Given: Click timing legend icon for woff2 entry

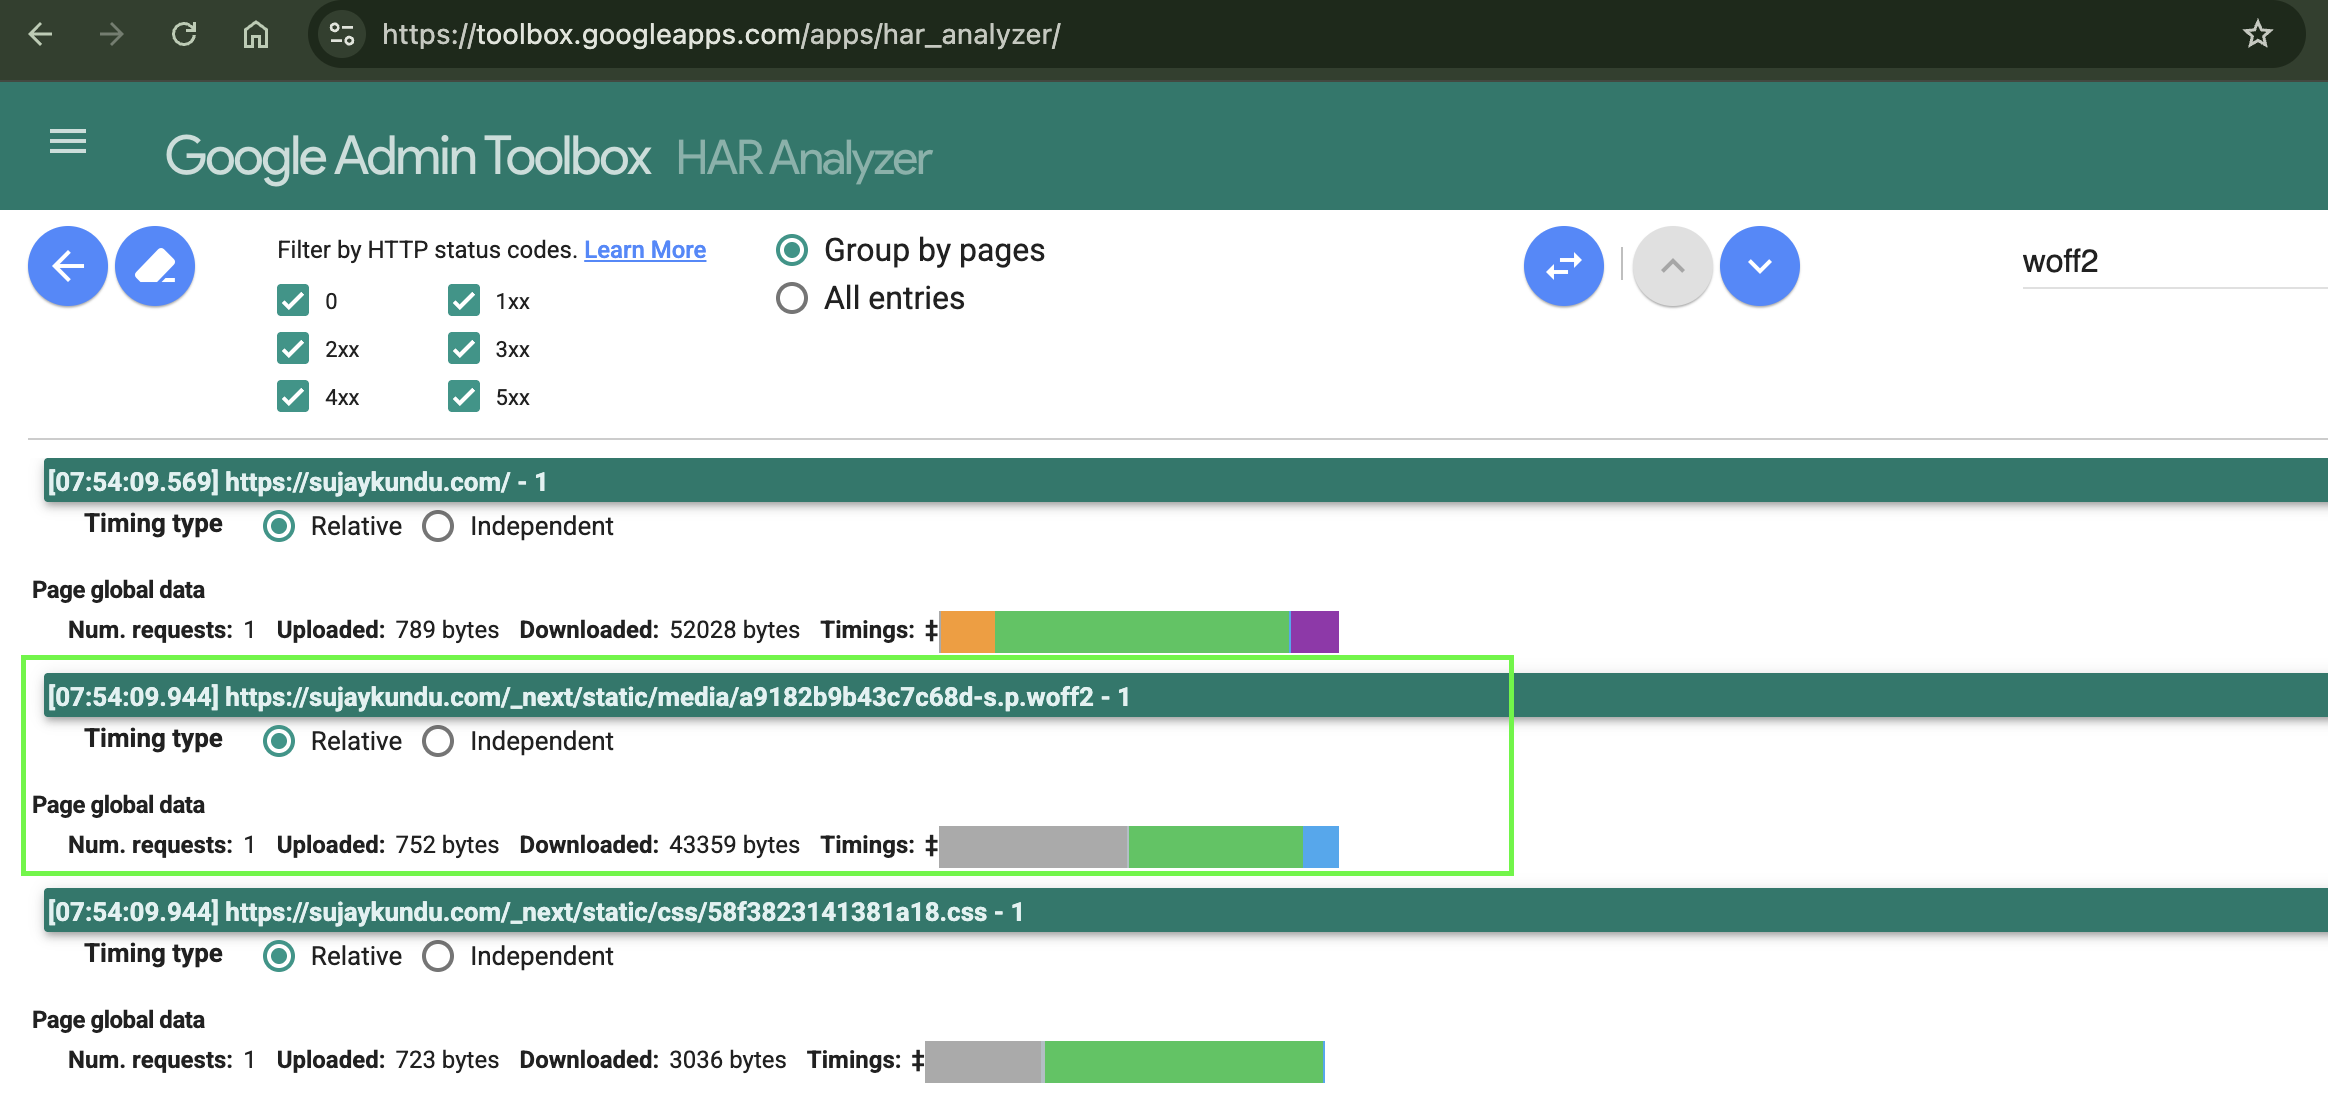Looking at the screenshot, I should tap(931, 846).
